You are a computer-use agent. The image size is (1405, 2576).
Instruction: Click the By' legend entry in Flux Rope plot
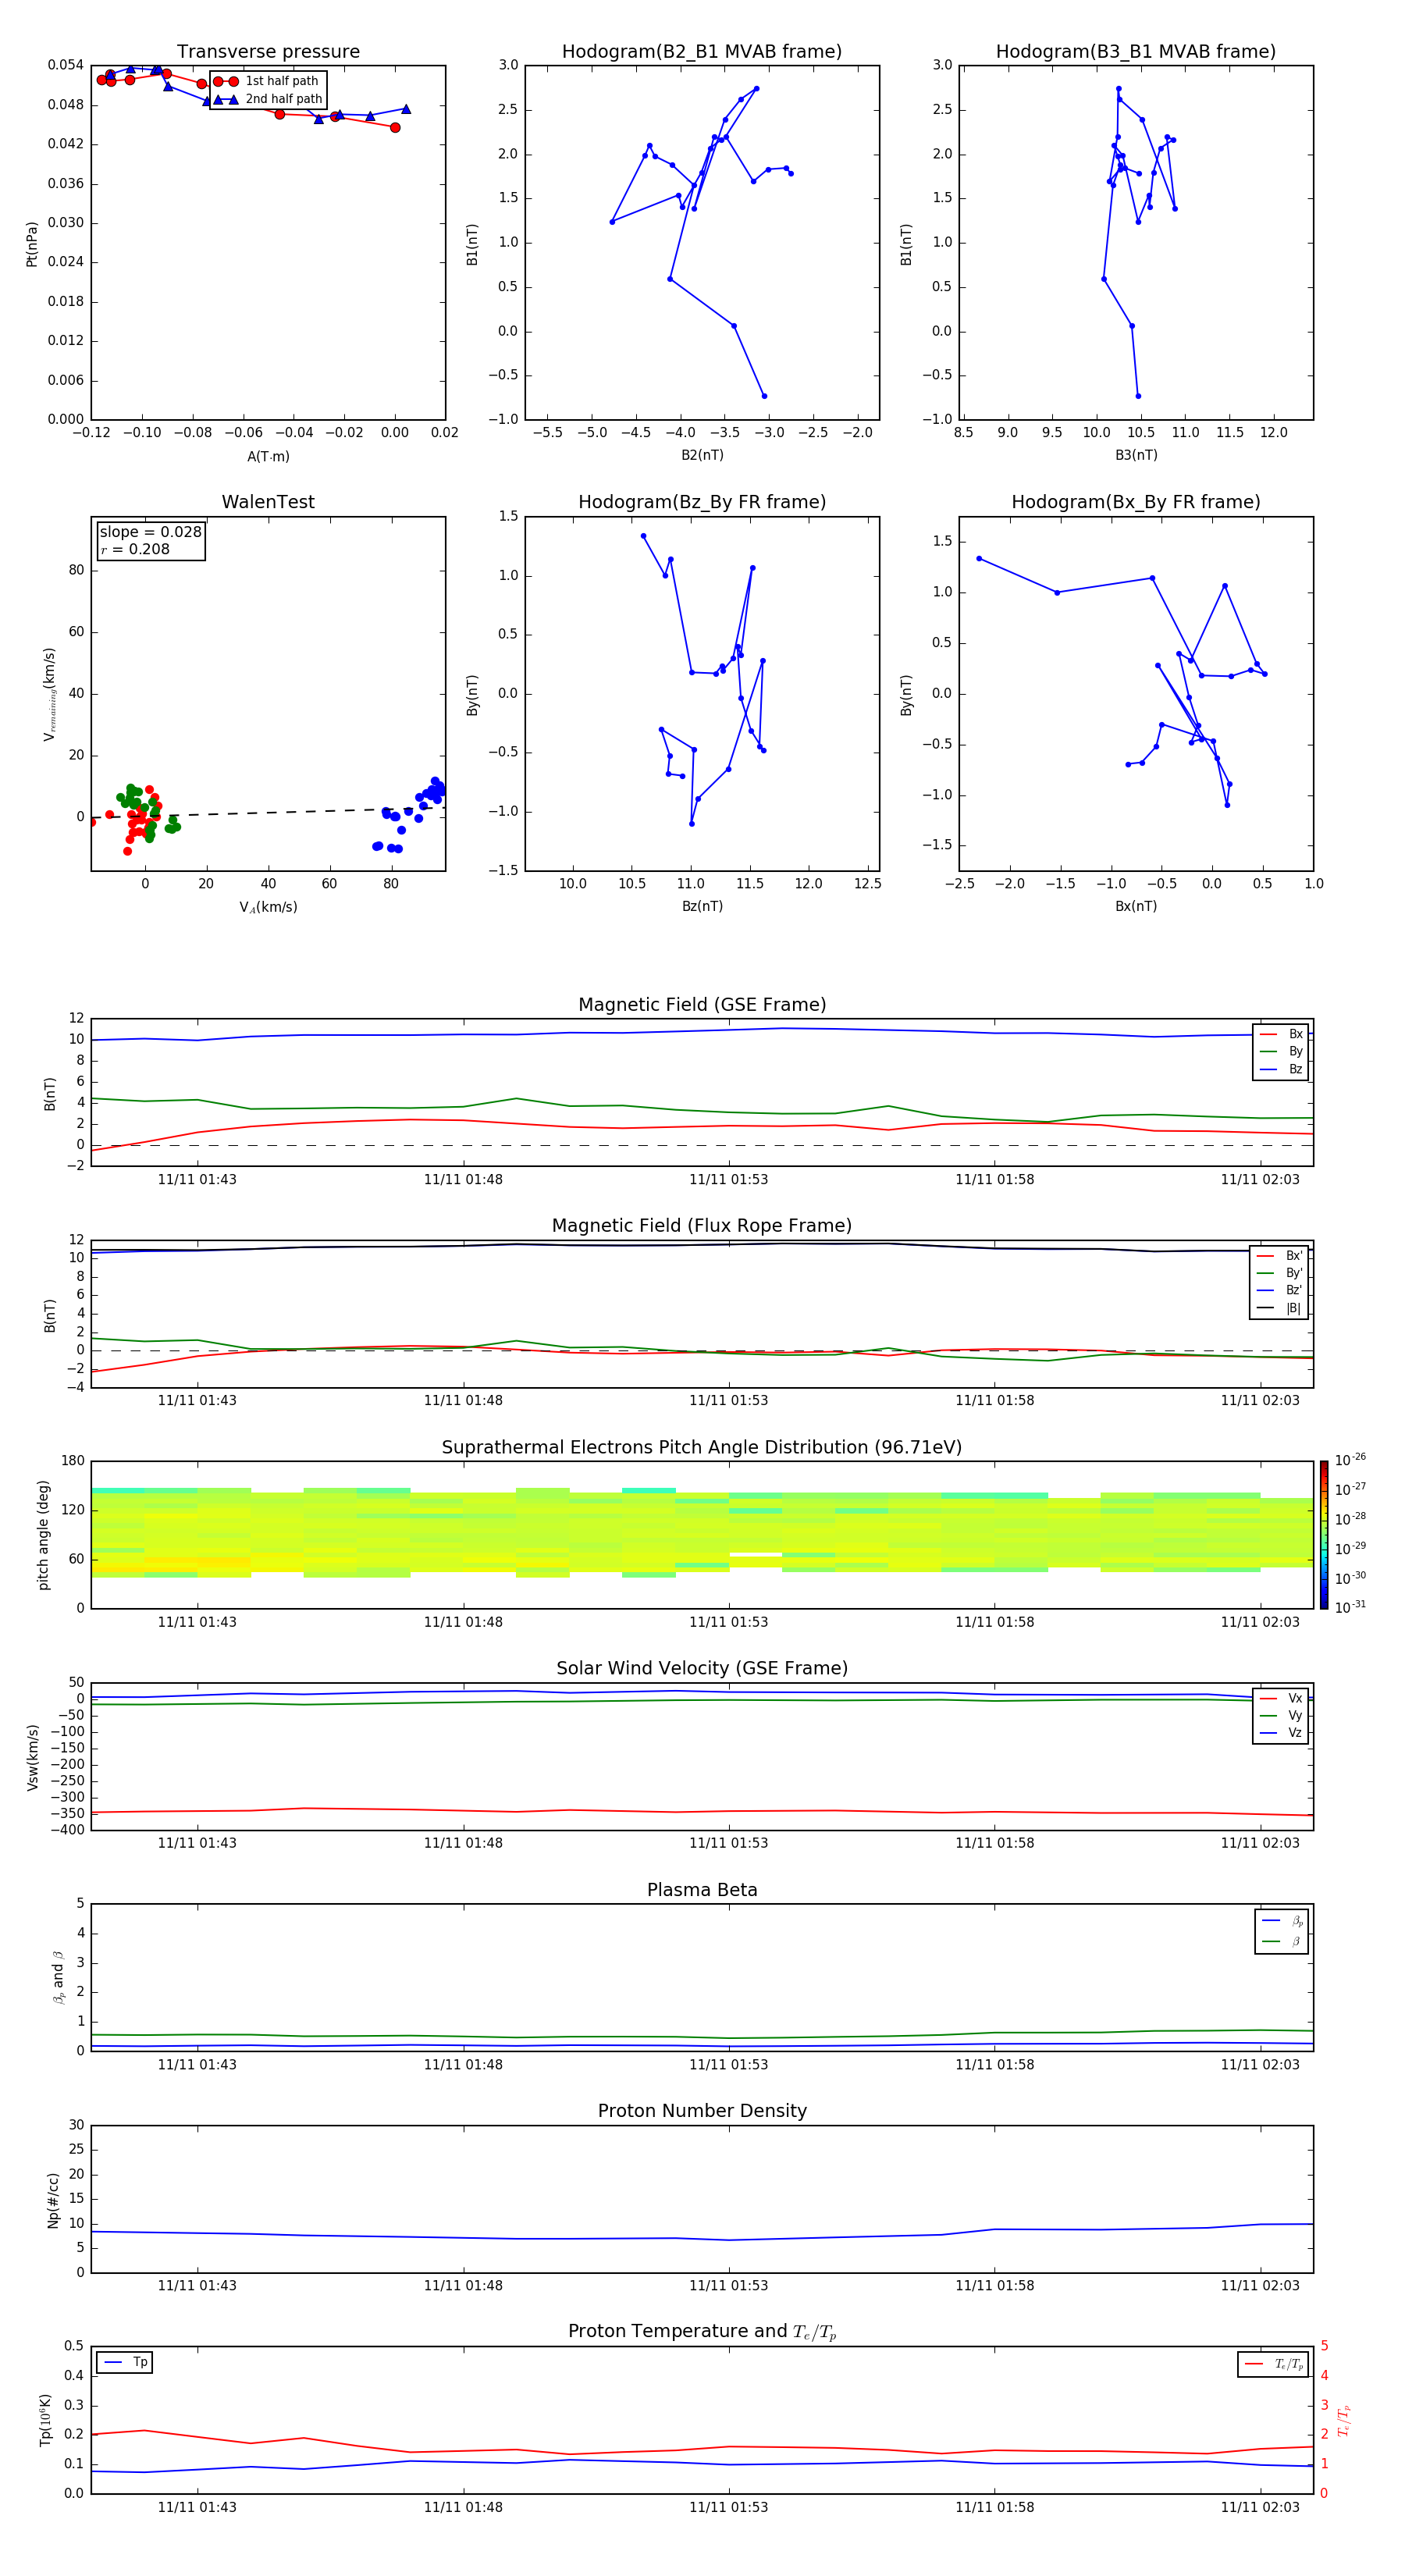point(1279,1273)
